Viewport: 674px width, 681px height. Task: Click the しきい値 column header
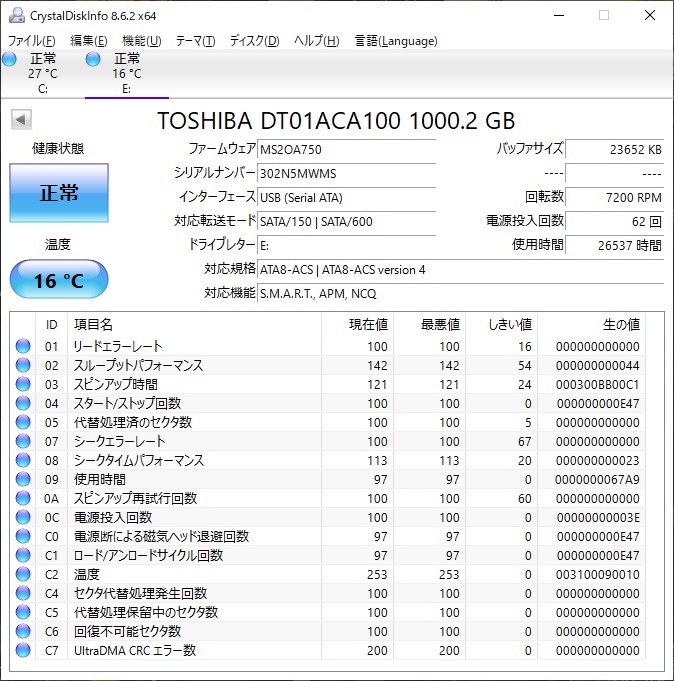(502, 324)
